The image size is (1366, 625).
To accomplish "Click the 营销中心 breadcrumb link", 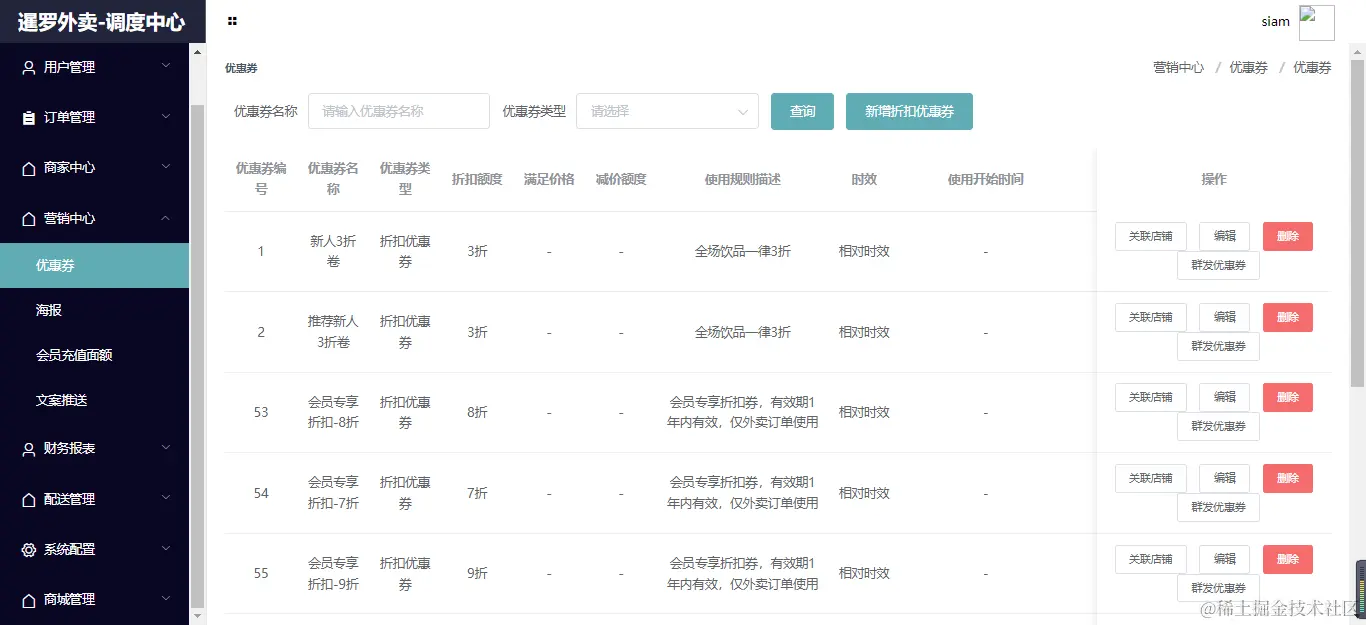I will pos(1178,68).
